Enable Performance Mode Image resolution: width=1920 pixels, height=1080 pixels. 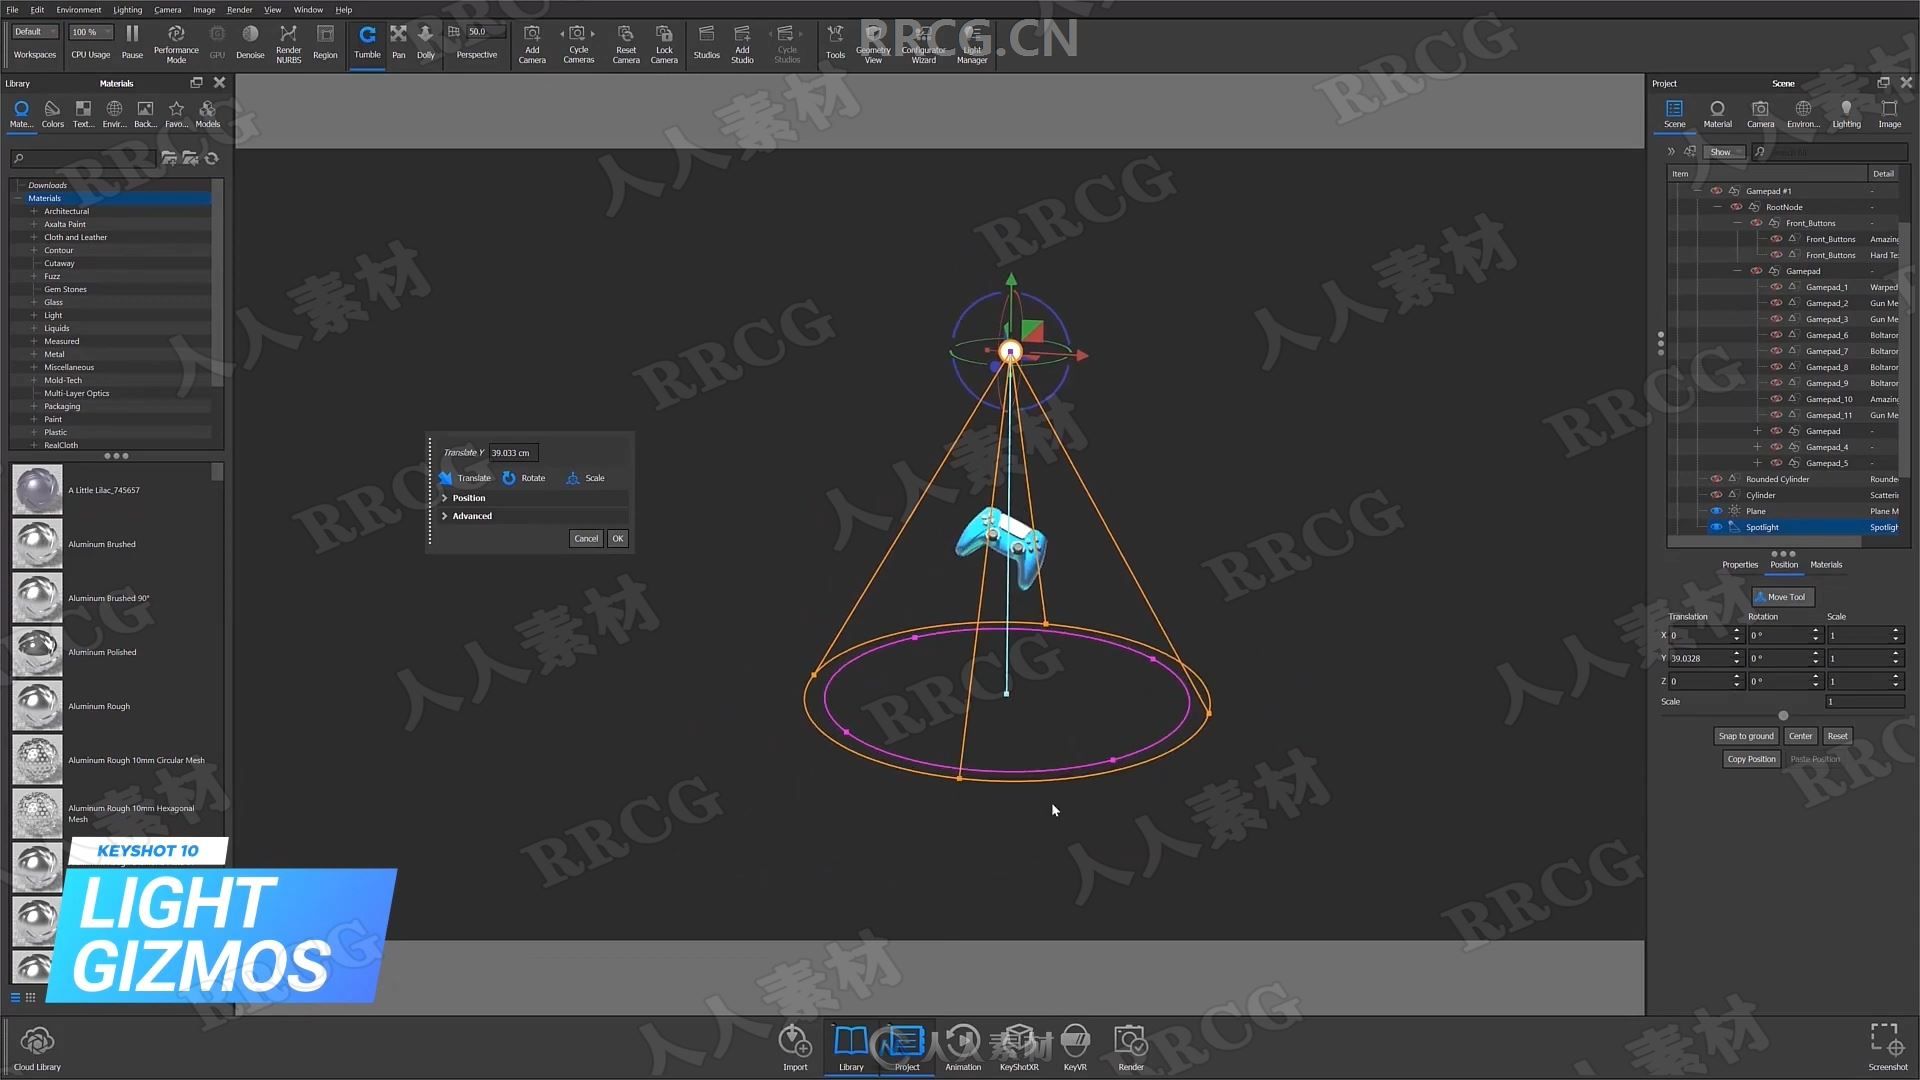tap(176, 44)
